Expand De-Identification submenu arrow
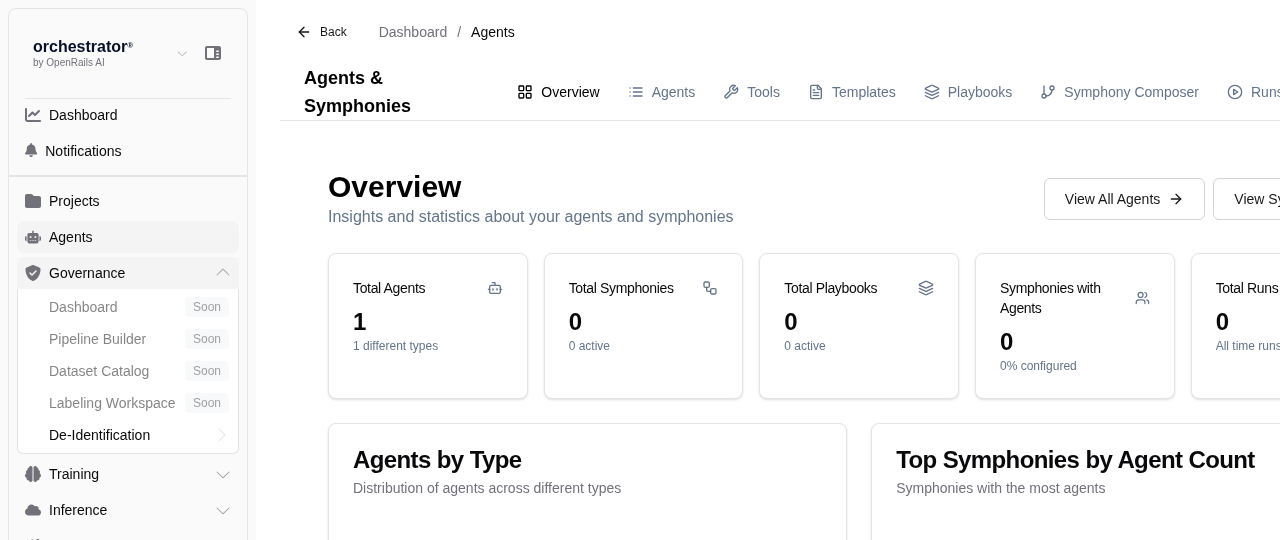1280x540 pixels. click(222, 435)
